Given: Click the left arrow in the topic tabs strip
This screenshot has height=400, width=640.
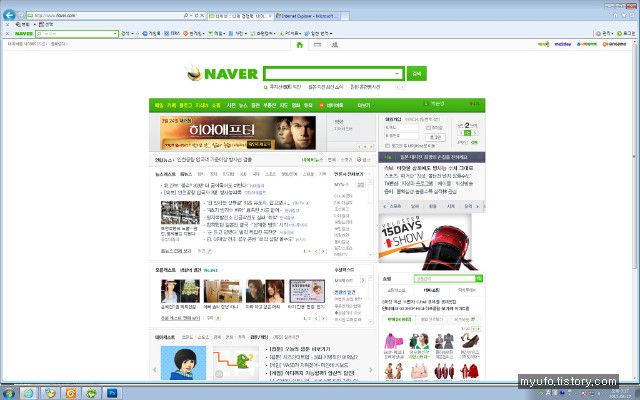Looking at the screenshot, I should coord(384,207).
